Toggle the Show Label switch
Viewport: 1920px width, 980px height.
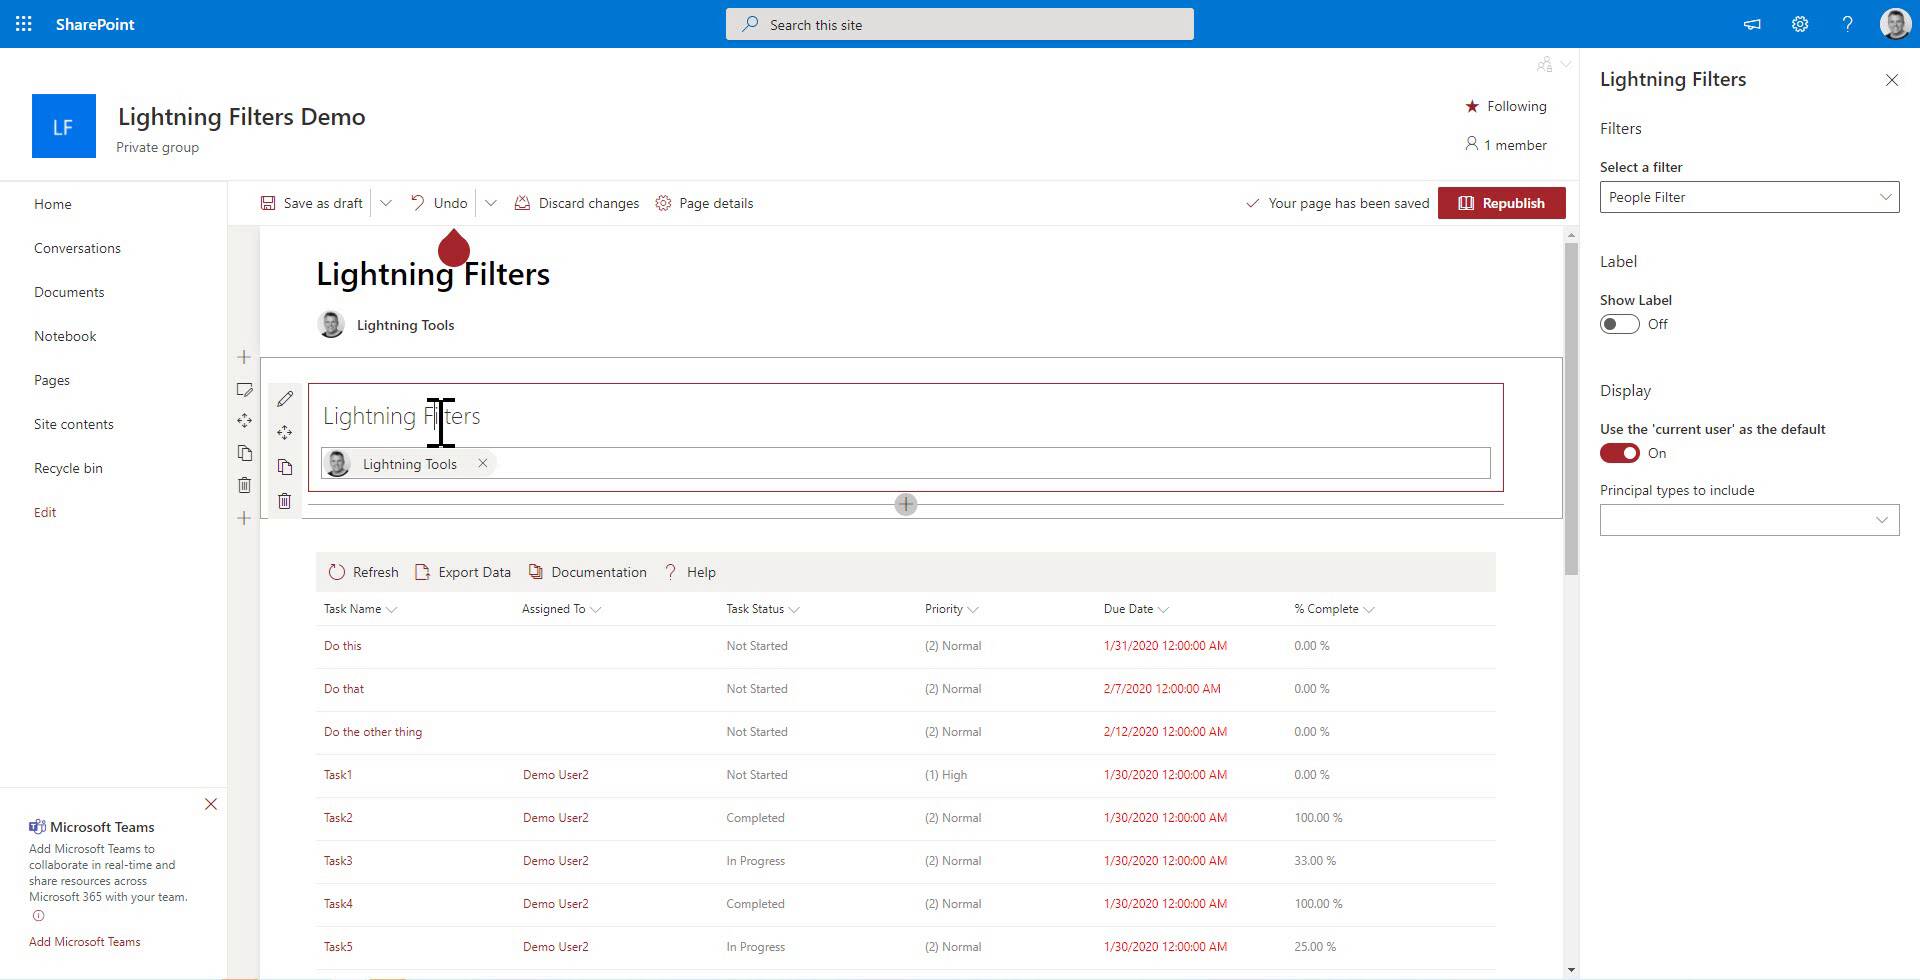[1620, 324]
